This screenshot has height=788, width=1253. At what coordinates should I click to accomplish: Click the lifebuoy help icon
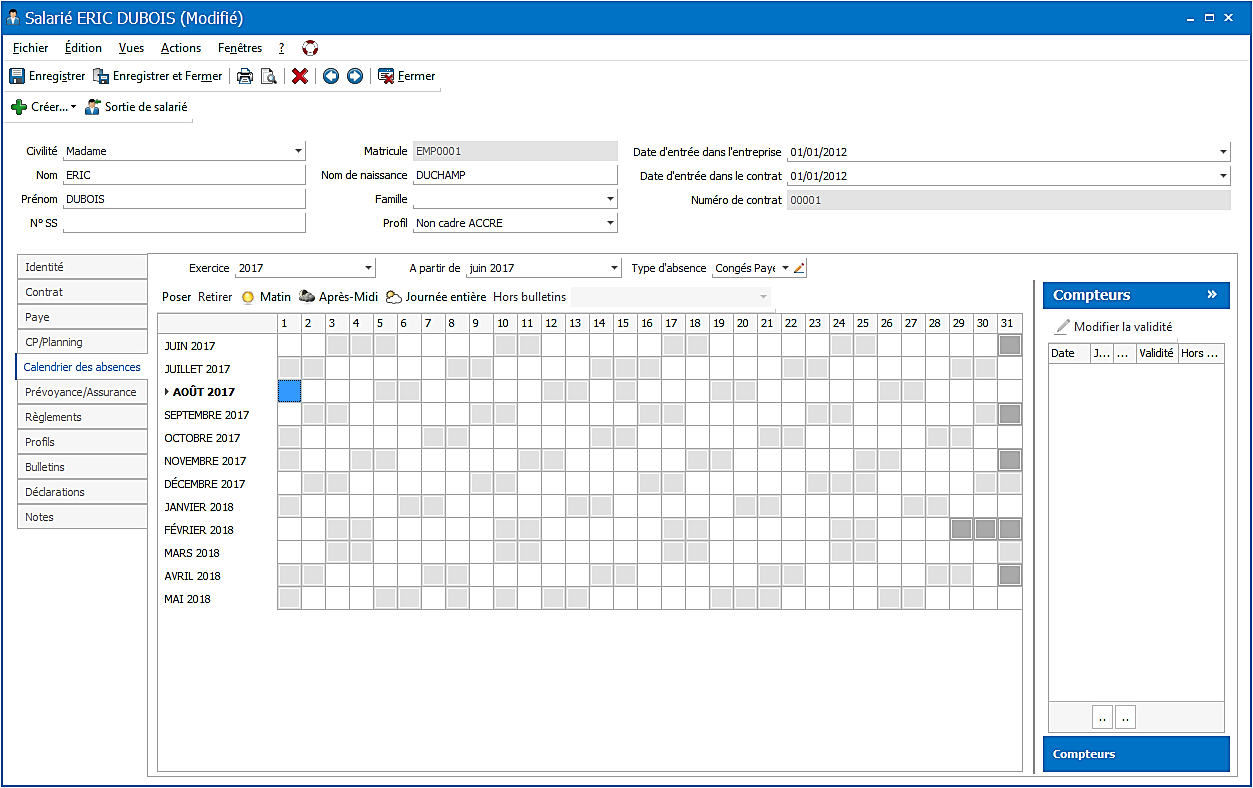[x=310, y=48]
